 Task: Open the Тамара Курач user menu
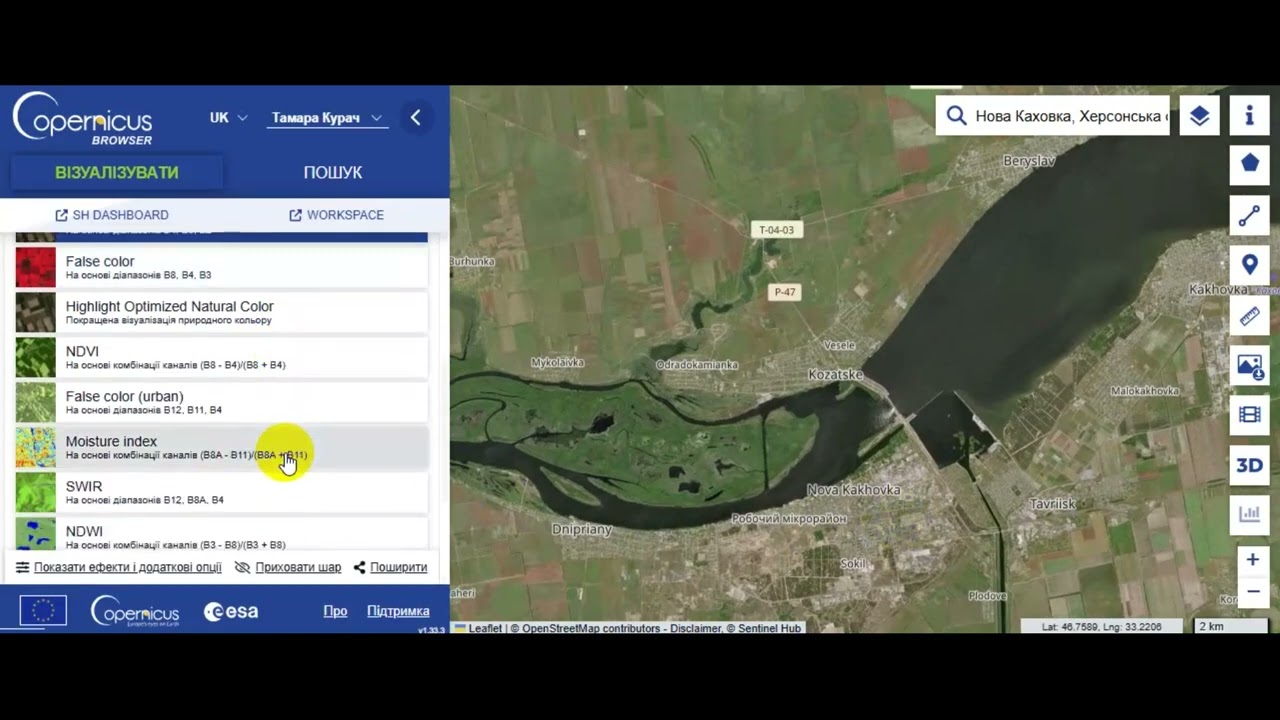[327, 118]
